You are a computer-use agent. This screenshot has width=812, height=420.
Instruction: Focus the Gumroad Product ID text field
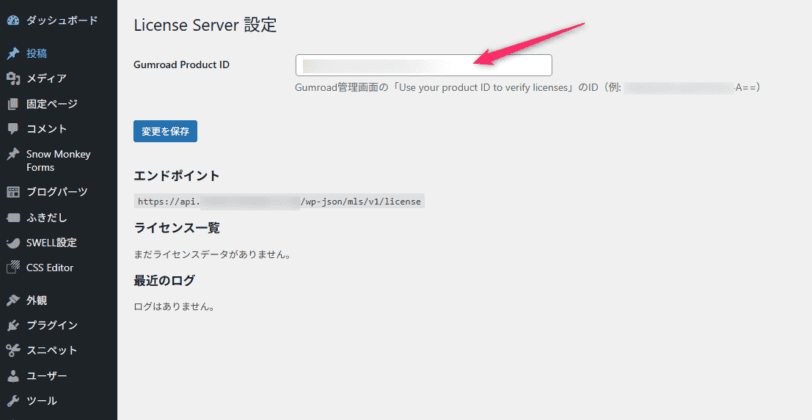[x=423, y=65]
